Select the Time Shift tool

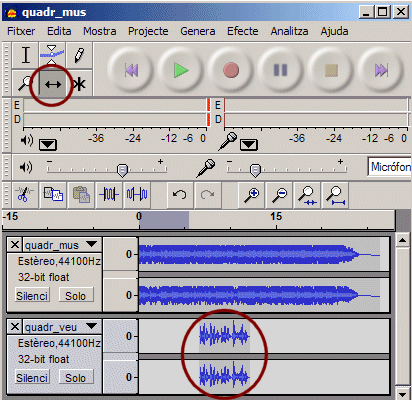(53, 84)
